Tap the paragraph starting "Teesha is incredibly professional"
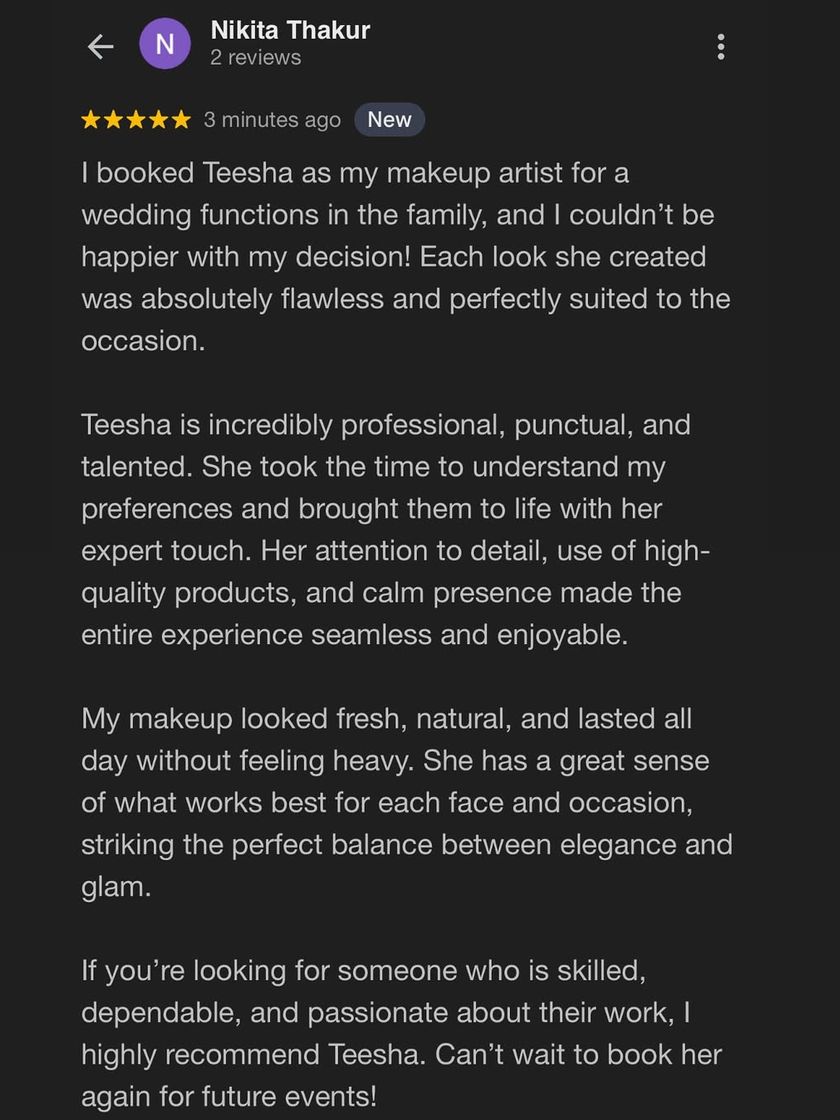 point(395,529)
